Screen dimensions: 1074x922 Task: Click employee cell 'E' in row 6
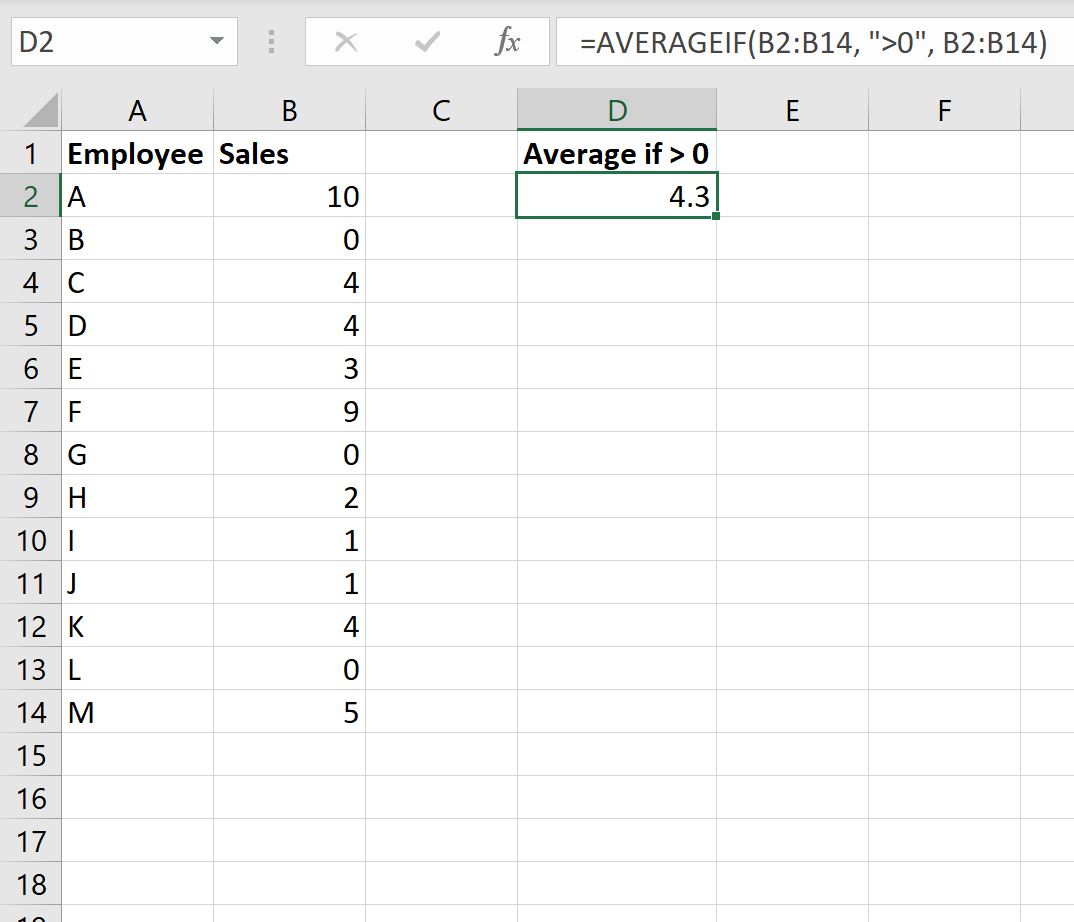click(x=138, y=368)
